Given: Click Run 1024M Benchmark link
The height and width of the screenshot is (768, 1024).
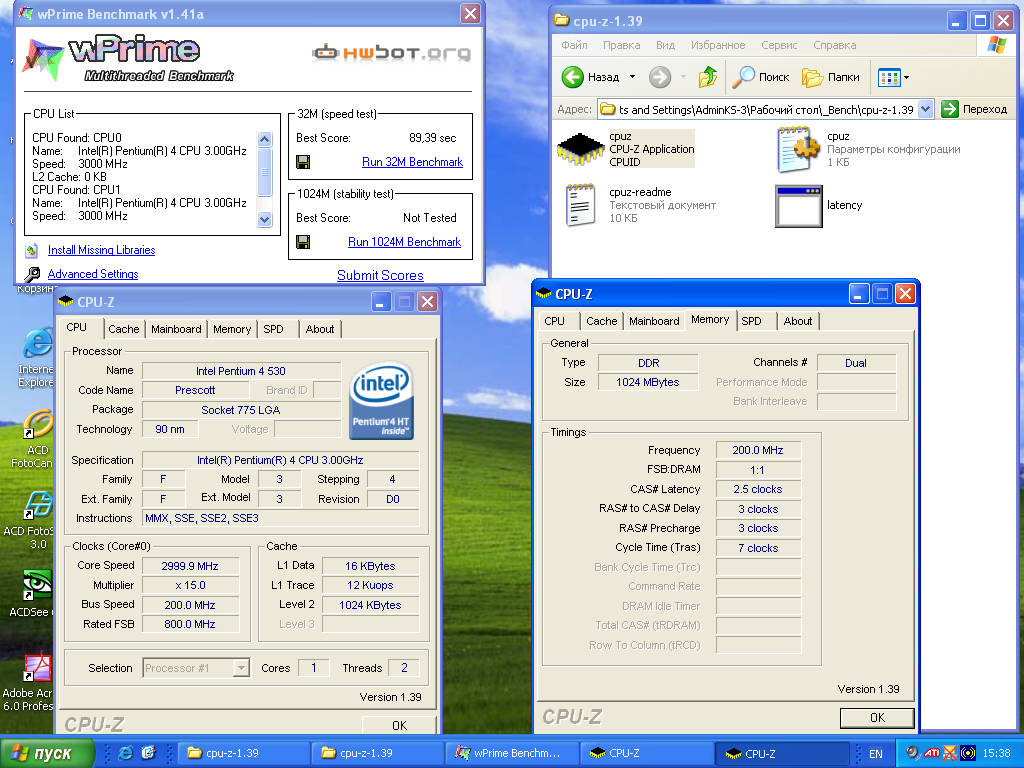Looking at the screenshot, I should (x=404, y=242).
